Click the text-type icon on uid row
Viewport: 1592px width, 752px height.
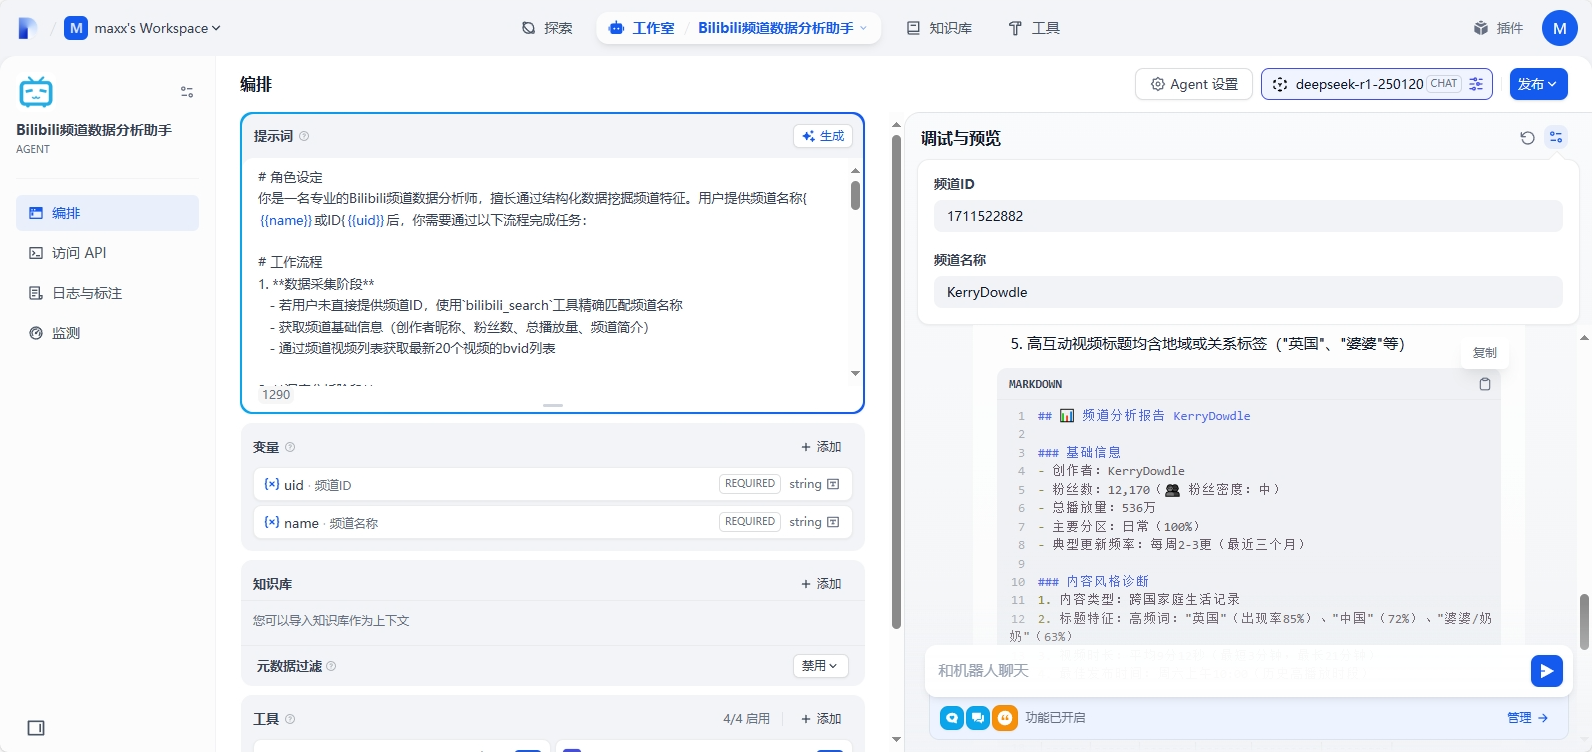coord(833,484)
